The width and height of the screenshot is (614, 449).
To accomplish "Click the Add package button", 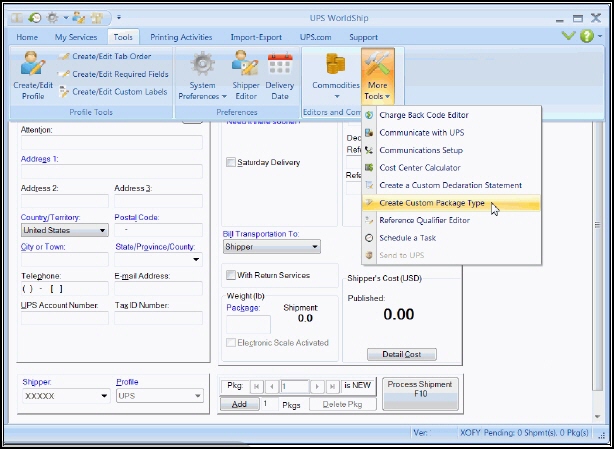I will (239, 404).
